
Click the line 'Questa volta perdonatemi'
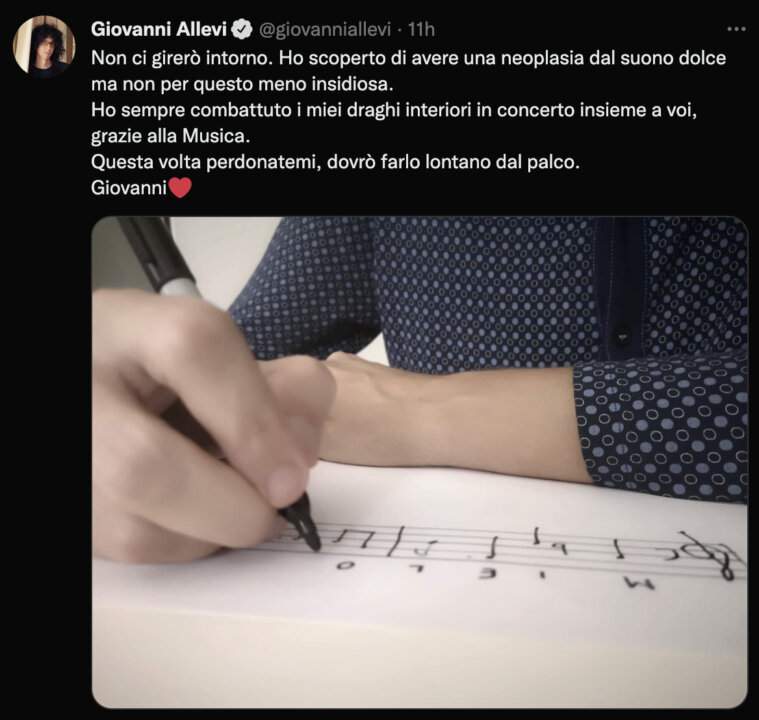(335, 162)
